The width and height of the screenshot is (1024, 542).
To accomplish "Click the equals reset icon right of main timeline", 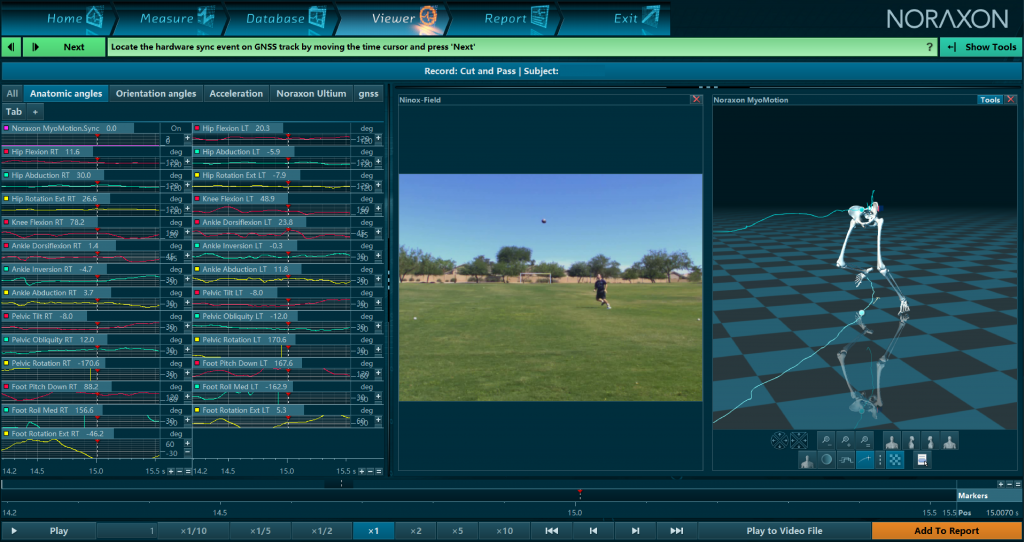I will (1017, 485).
